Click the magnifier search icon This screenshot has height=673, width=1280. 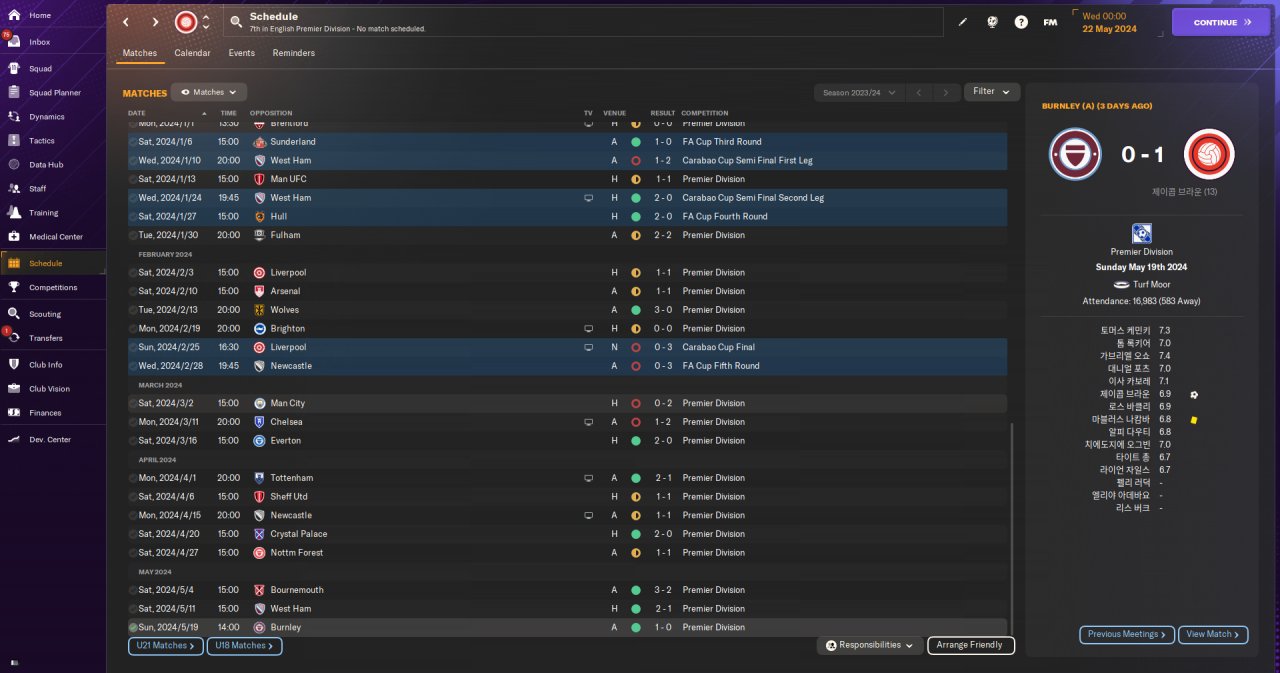point(236,21)
